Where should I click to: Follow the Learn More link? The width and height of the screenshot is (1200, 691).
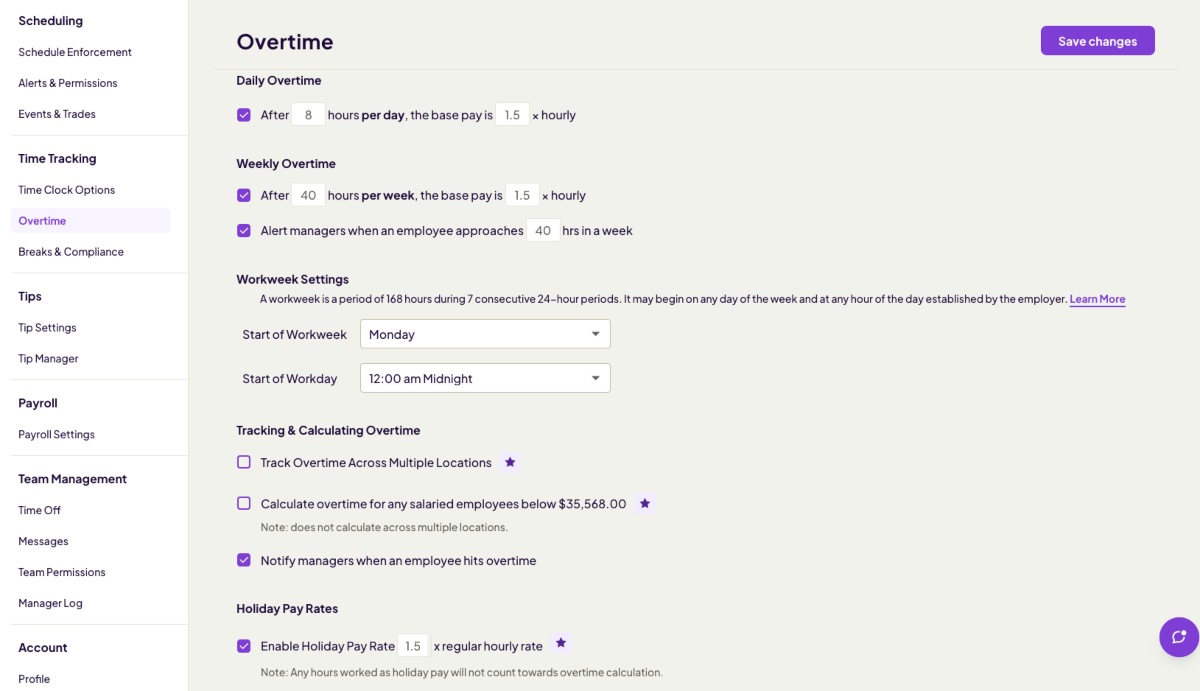(1097, 299)
